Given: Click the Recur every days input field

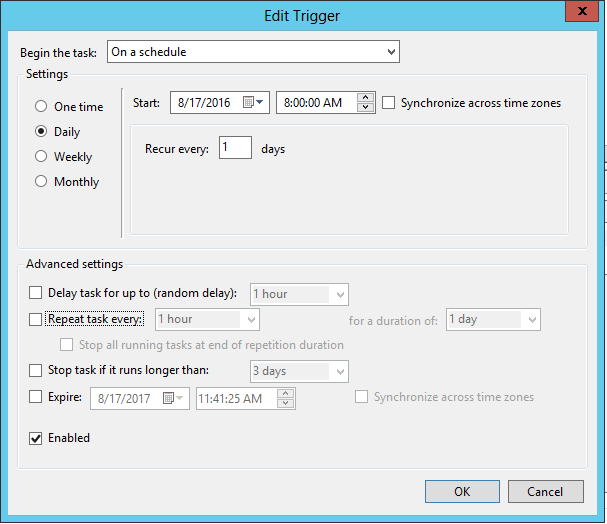Looking at the screenshot, I should point(235,147).
